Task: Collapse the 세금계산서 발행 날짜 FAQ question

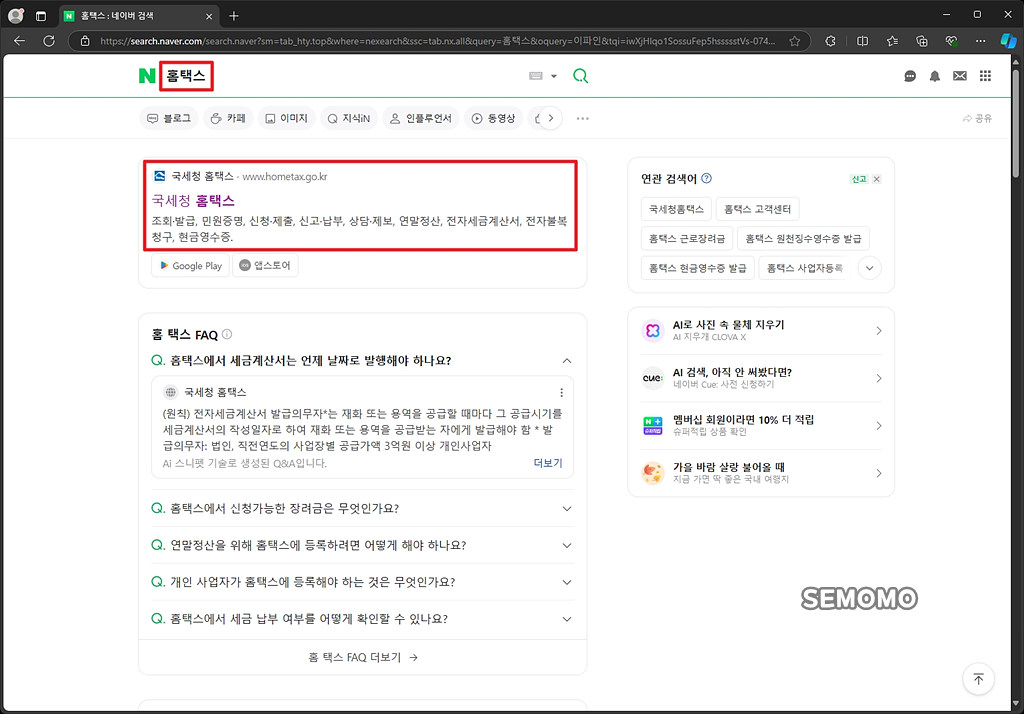Action: [x=362, y=361]
